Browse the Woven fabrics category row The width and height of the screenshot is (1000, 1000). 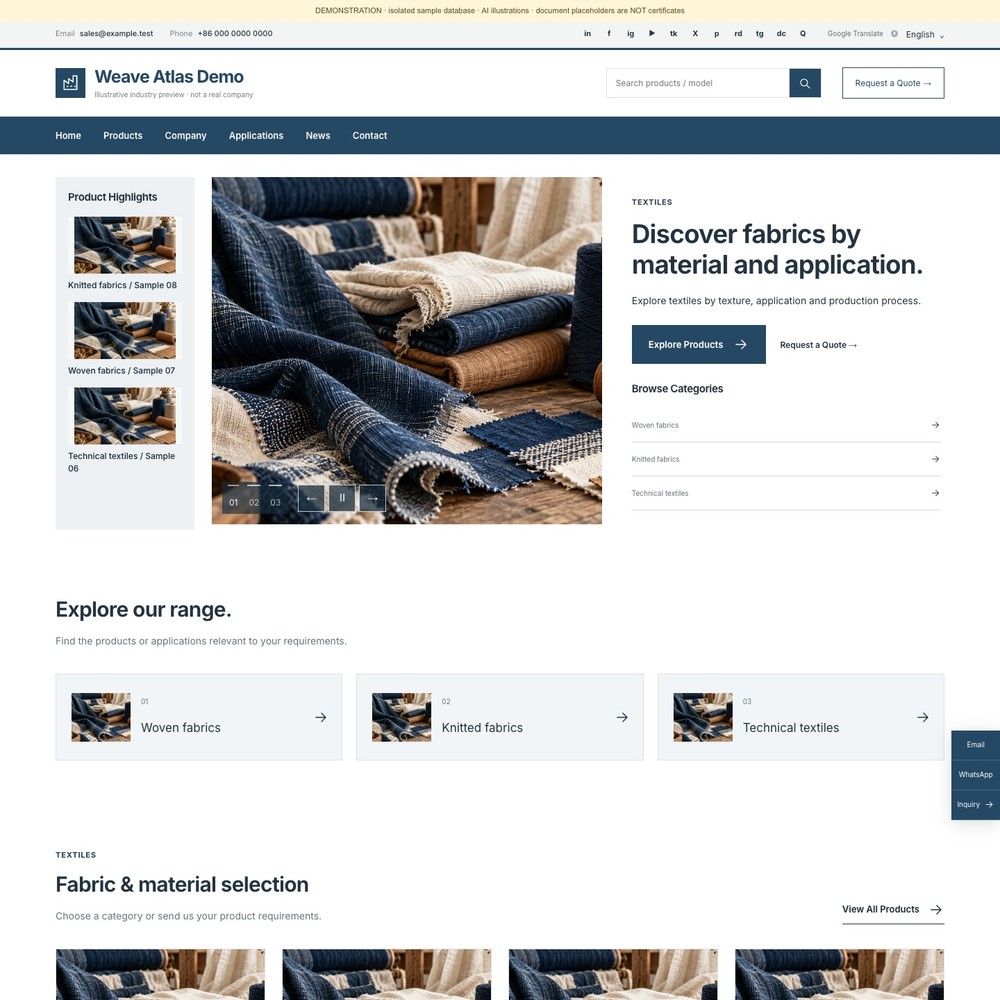click(x=786, y=425)
